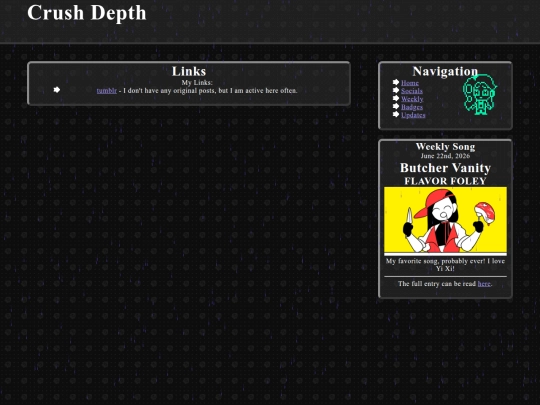Click the Butcher Vanity album artwork
Image resolution: width=540 pixels, height=405 pixels.
pyautogui.click(x=445, y=220)
